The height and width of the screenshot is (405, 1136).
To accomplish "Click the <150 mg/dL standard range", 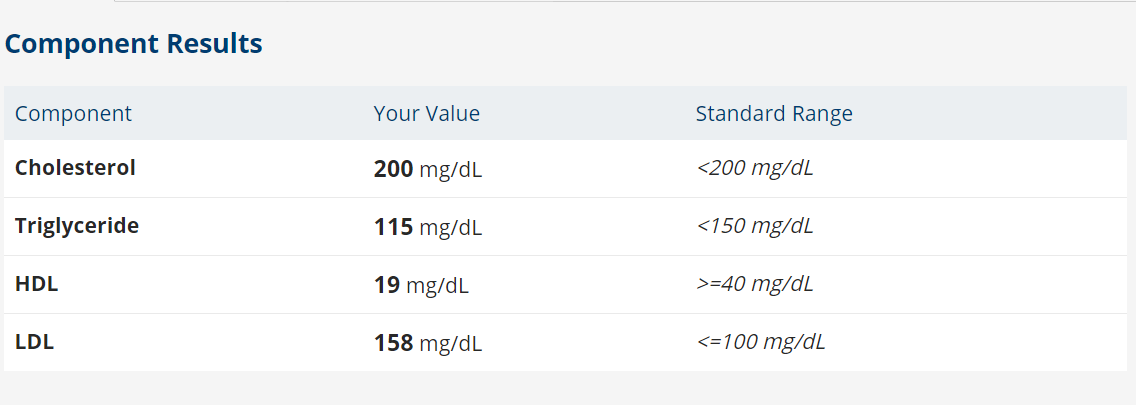I will point(755,226).
